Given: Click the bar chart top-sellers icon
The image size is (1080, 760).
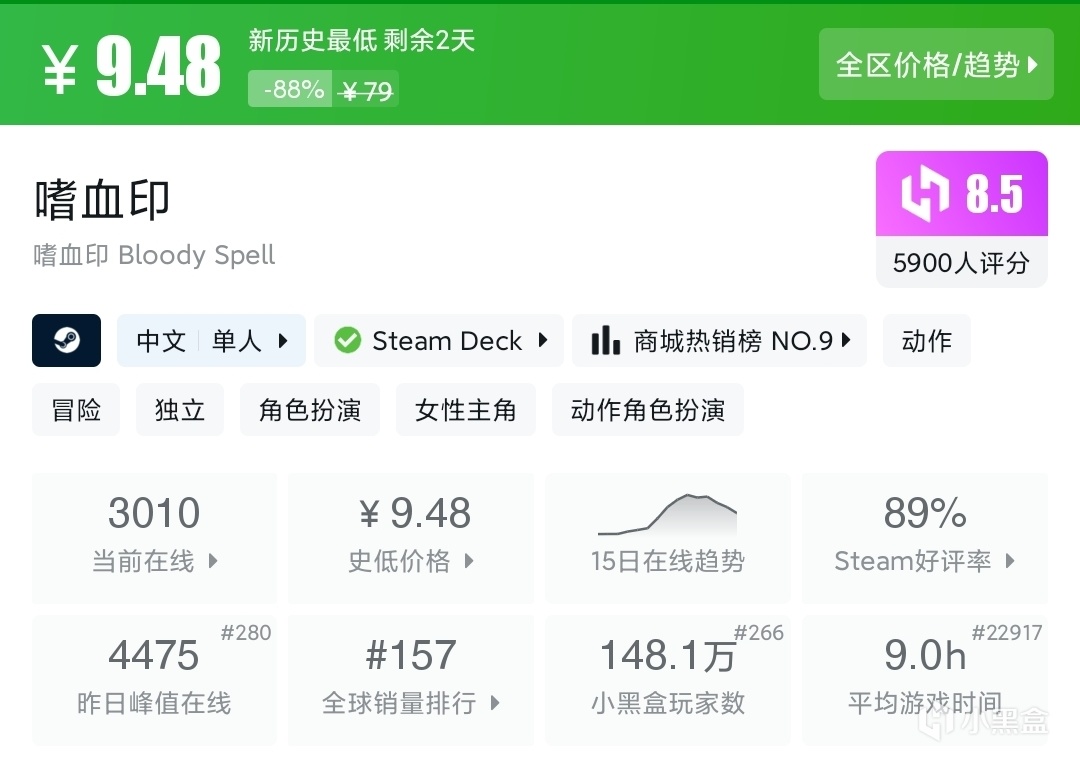Looking at the screenshot, I should (605, 341).
